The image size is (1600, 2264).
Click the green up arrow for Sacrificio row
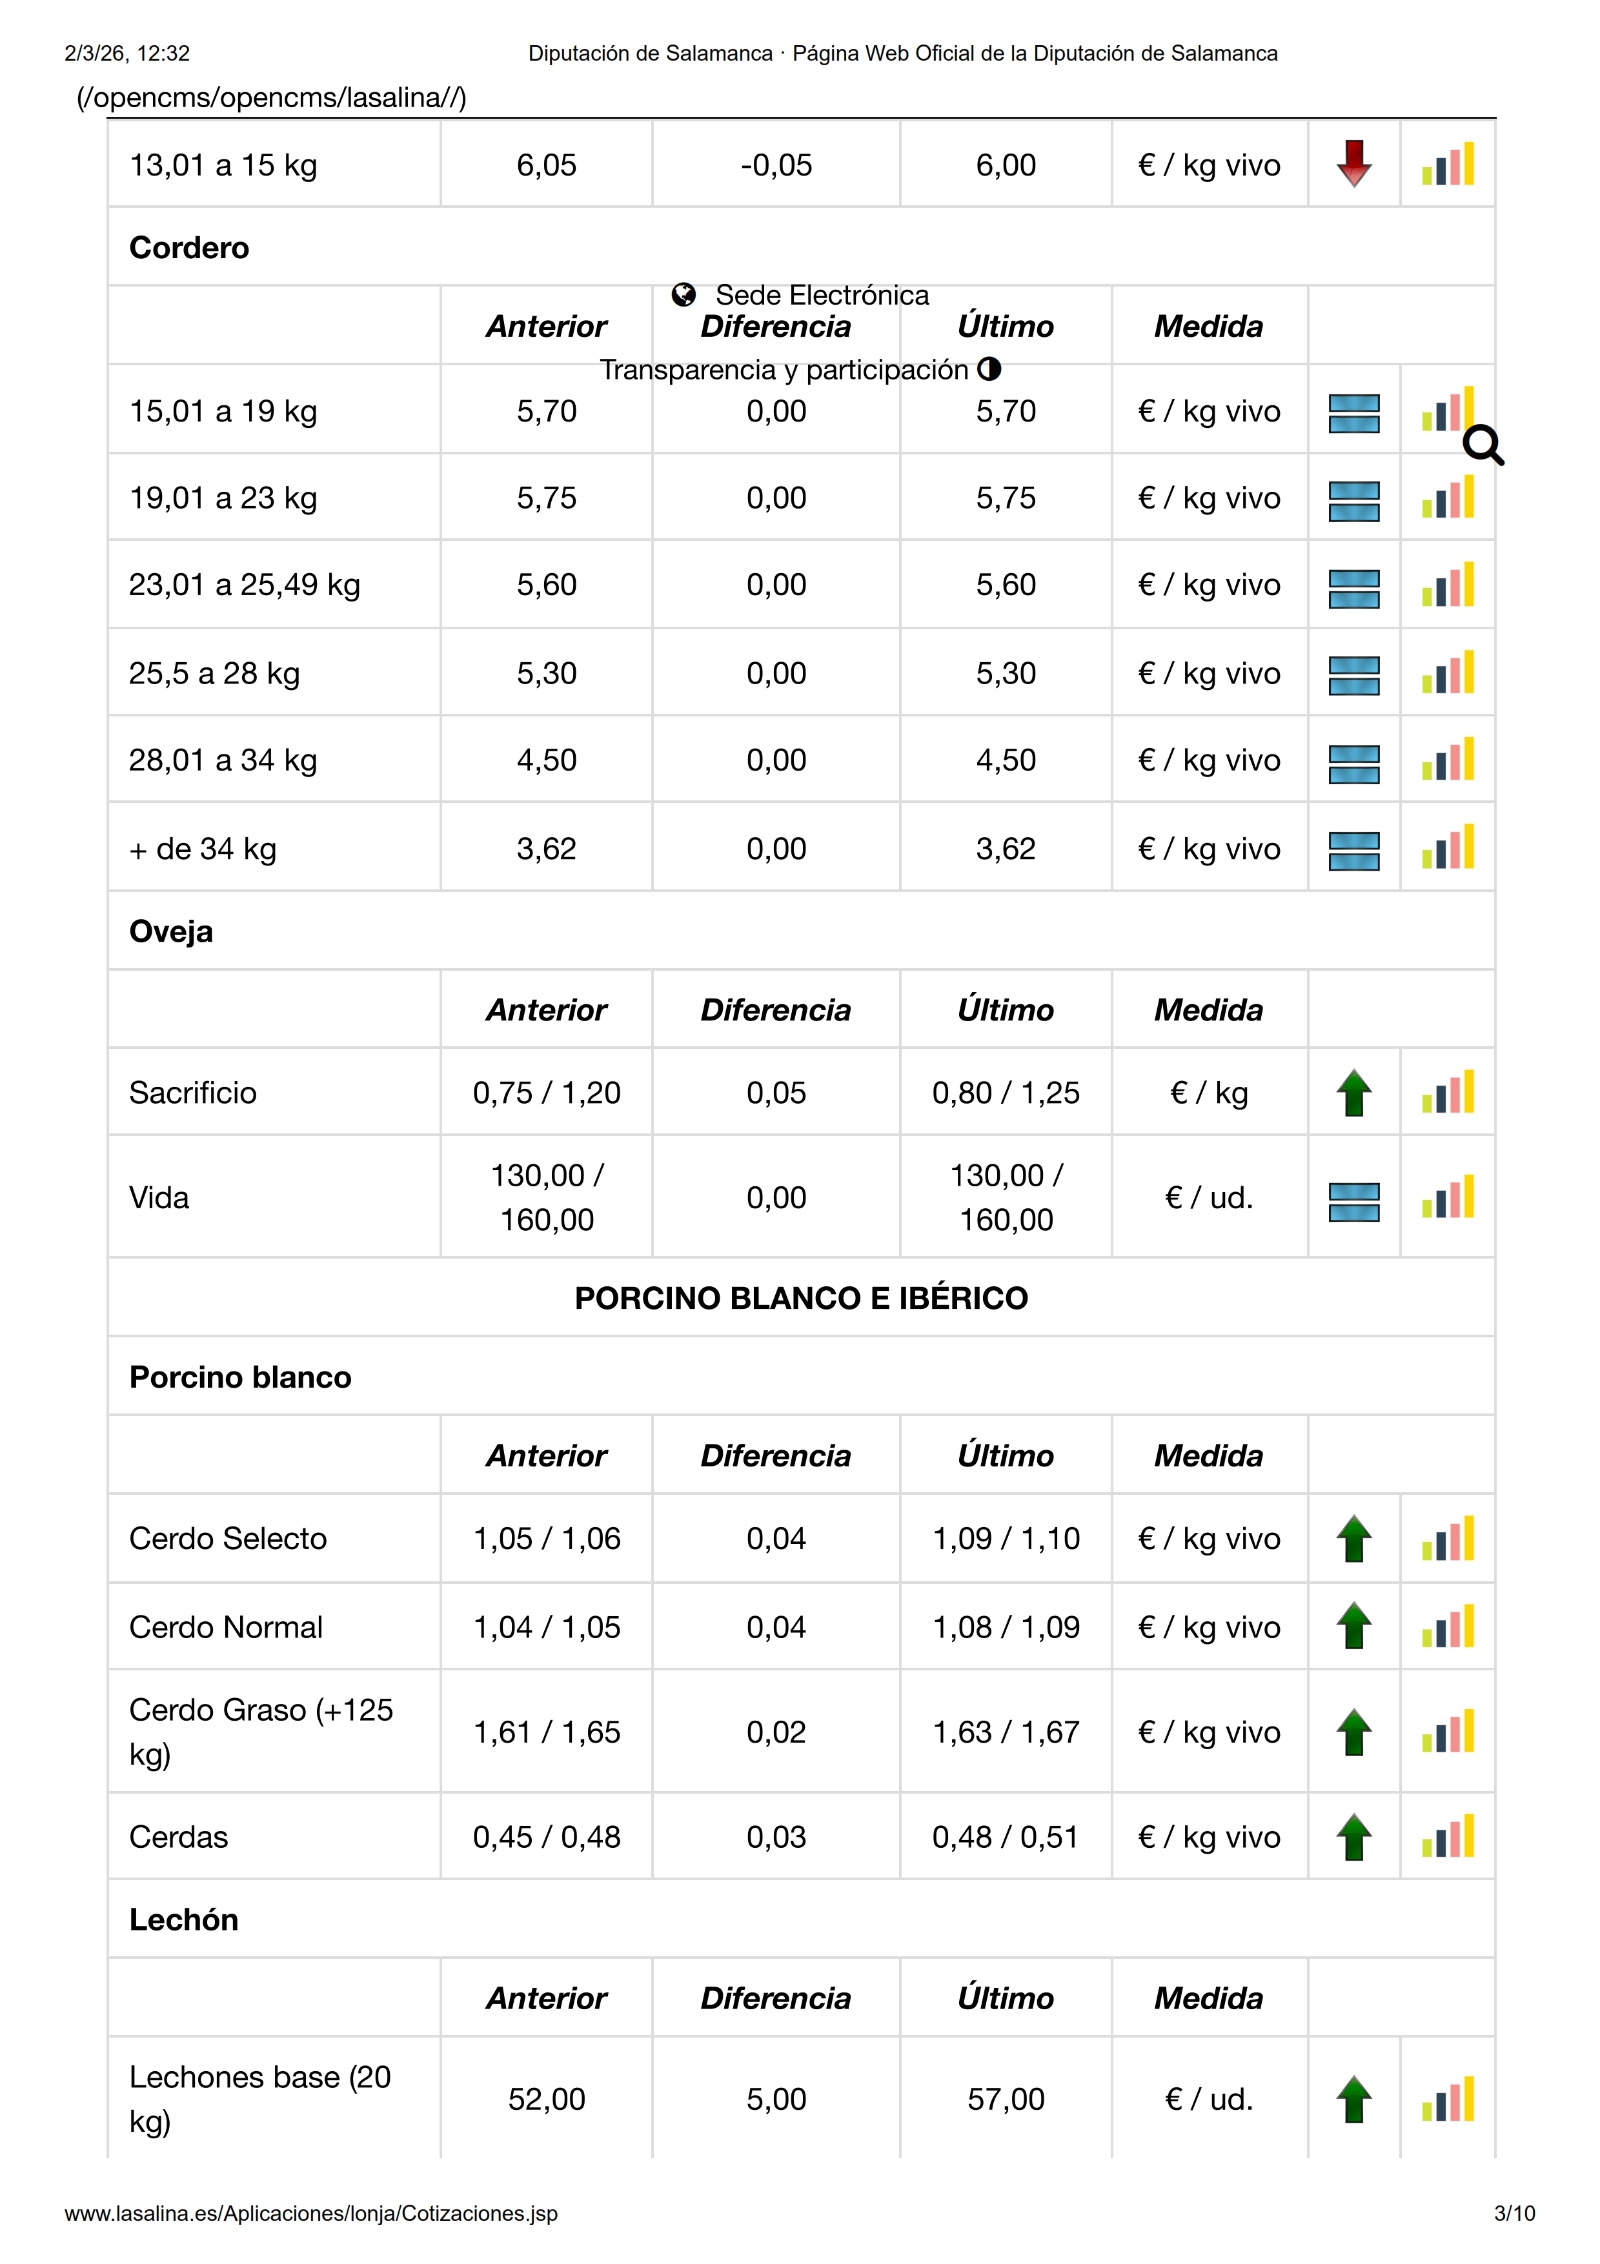click(1353, 1093)
